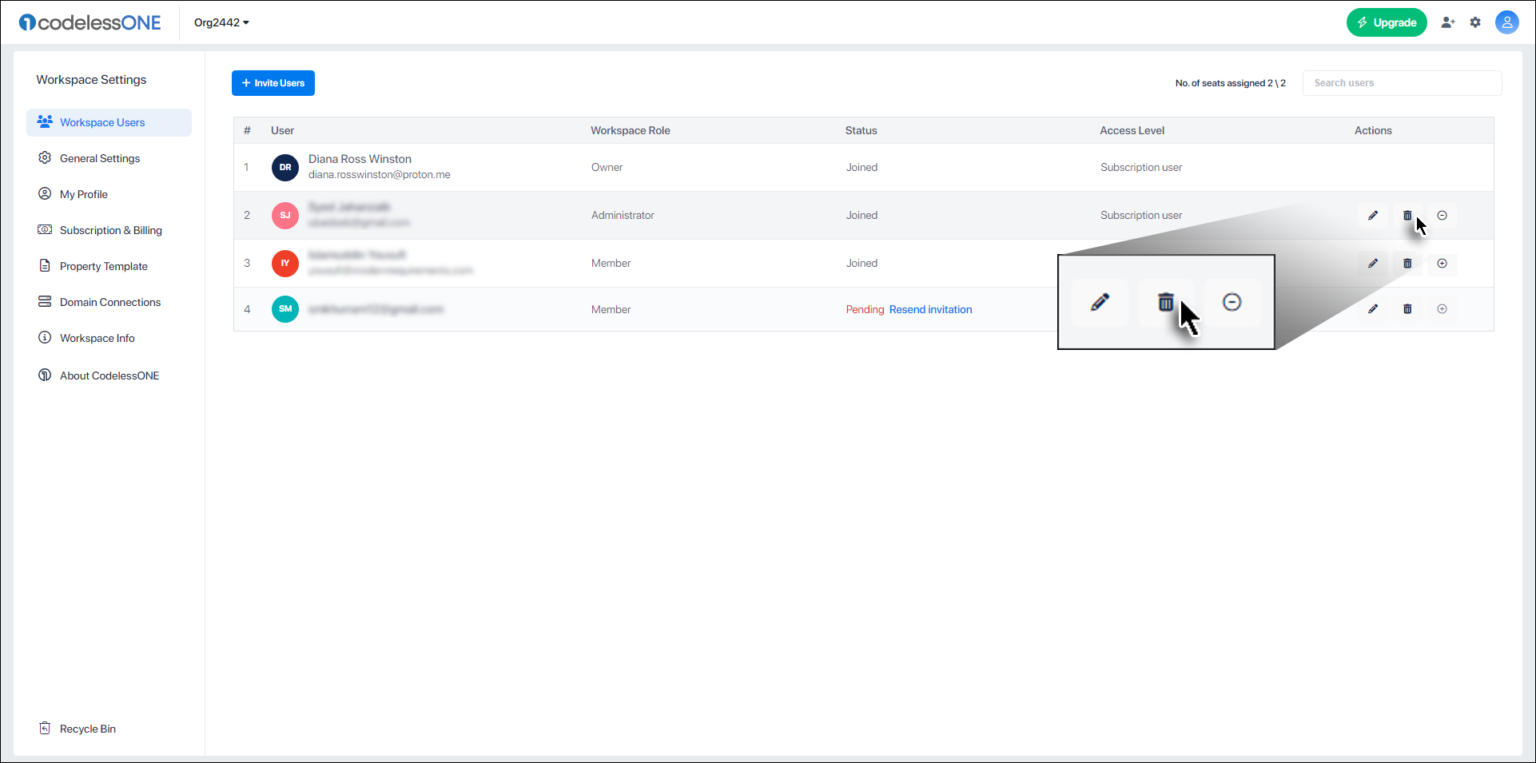Select the Domain Connections icon in the sidebar
Viewport: 1536px width, 763px height.
(x=44, y=301)
